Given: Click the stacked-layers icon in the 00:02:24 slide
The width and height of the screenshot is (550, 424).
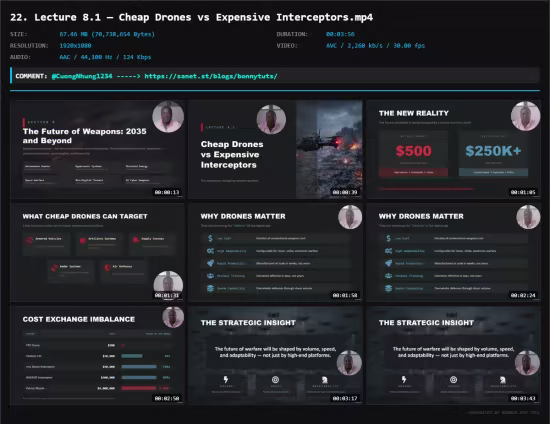Looking at the screenshot, I should point(388,288).
